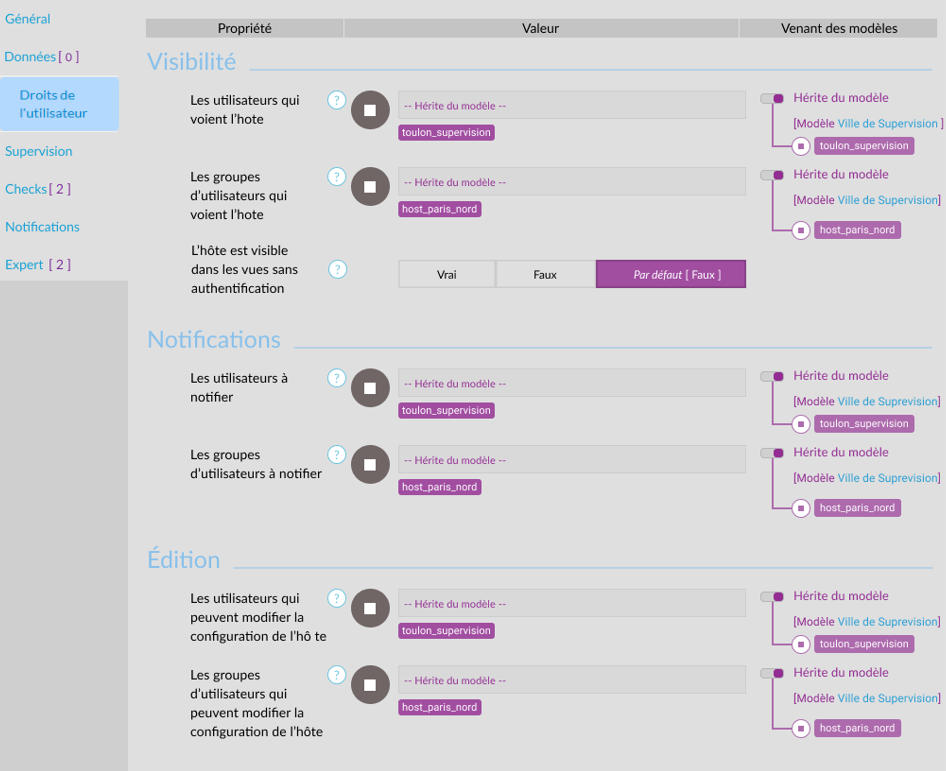Select 'Vrai' for host visibility without authentication

click(x=446, y=274)
